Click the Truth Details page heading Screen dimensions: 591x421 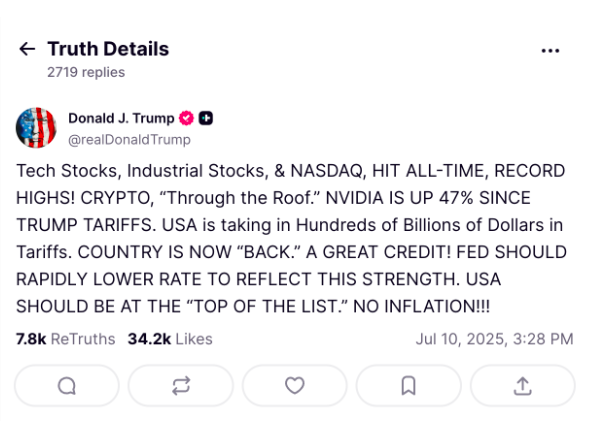(x=108, y=49)
